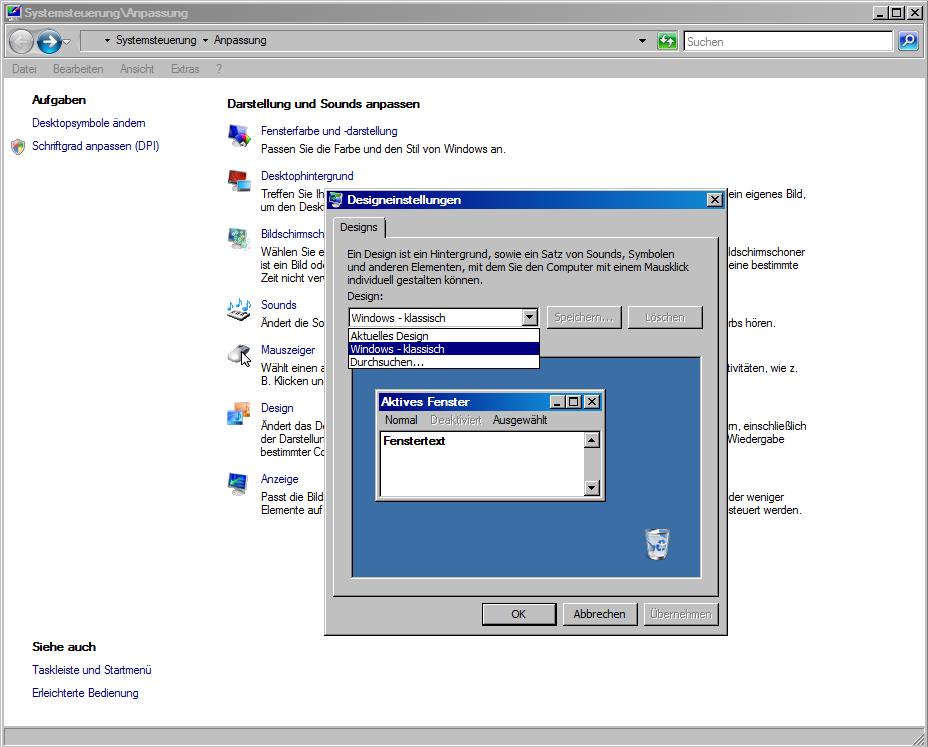Open the address bar history dropdown
The image size is (928, 747).
pos(642,41)
